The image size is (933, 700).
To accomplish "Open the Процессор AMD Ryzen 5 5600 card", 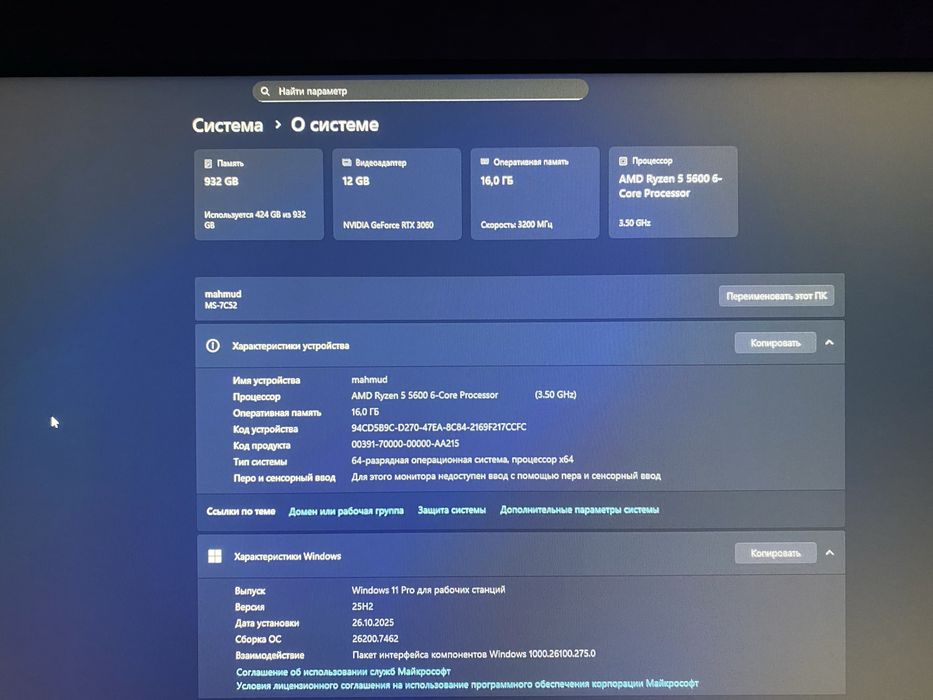I will point(673,192).
